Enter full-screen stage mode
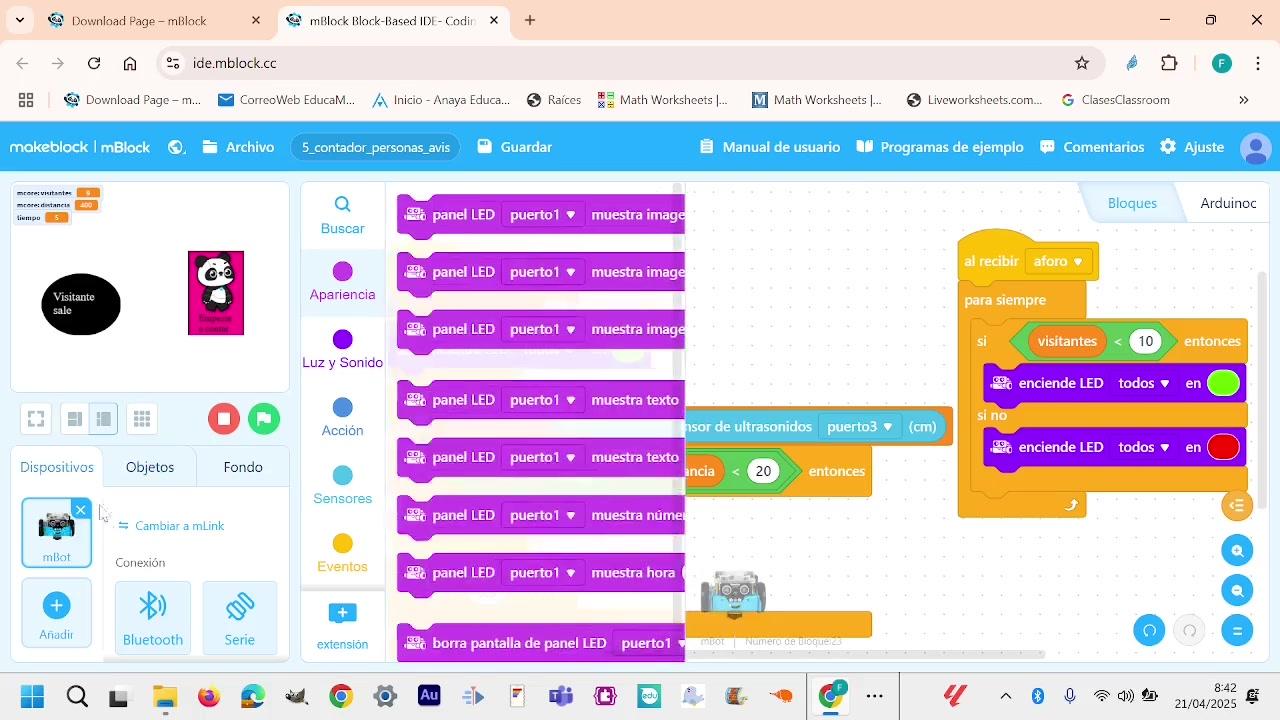Image resolution: width=1280 pixels, height=720 pixels. pos(36,419)
